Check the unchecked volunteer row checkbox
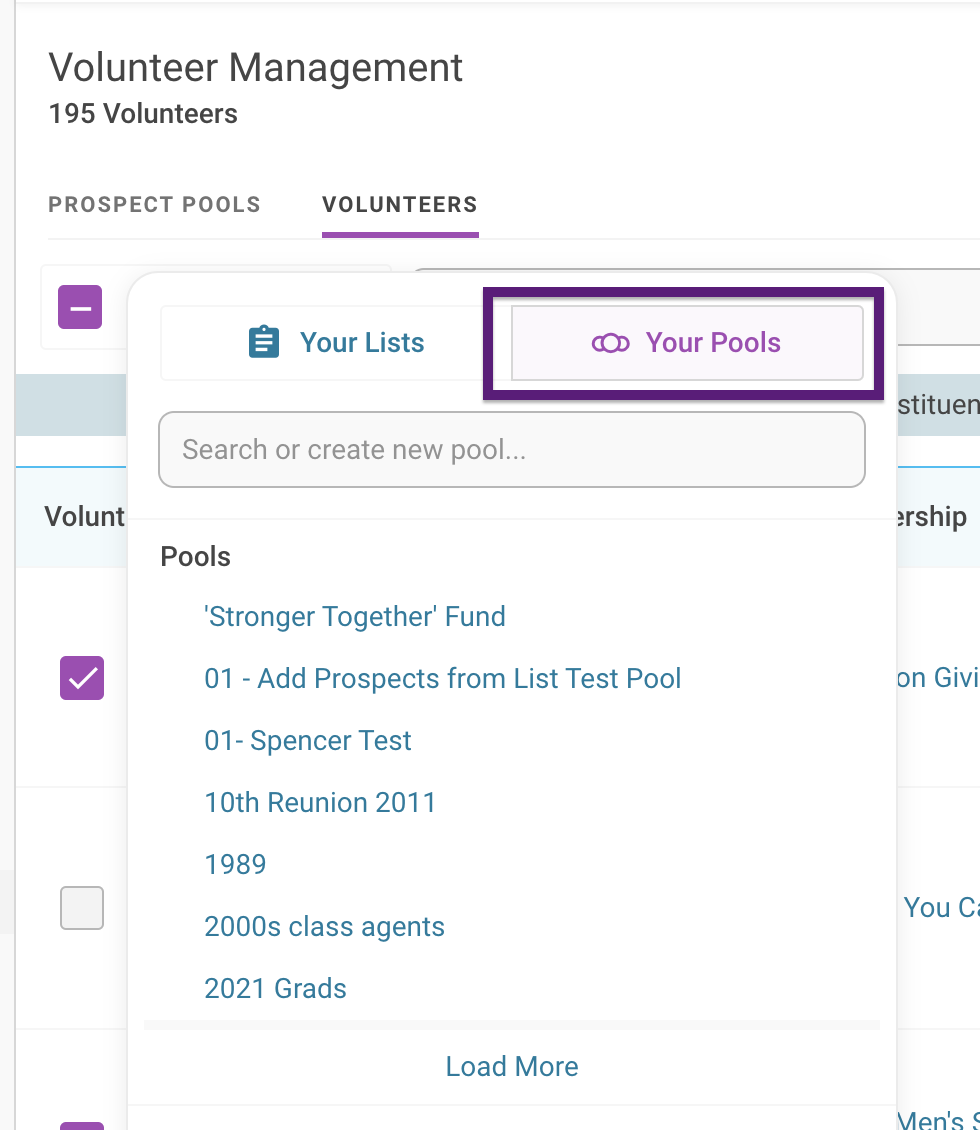The width and height of the screenshot is (980, 1130). [82, 908]
